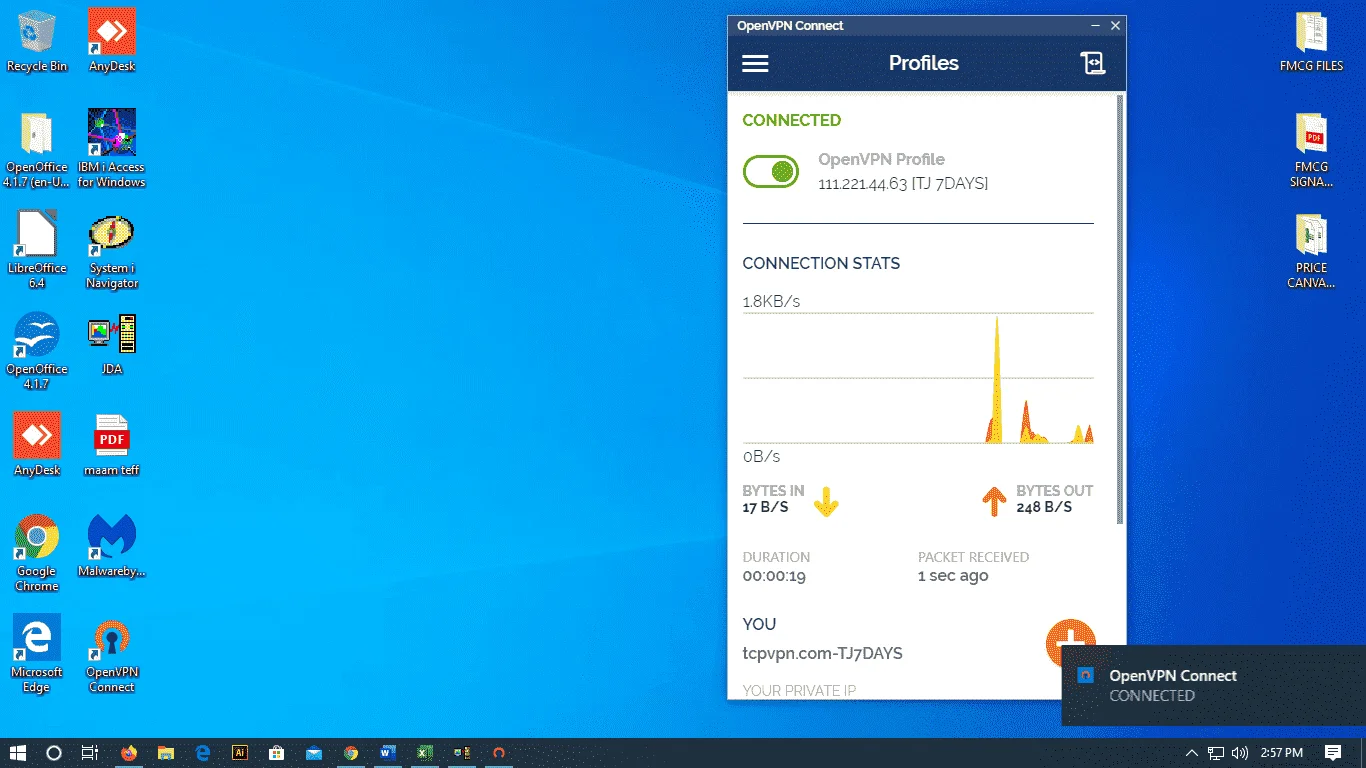
Task: Select the IBM i Access for Windows icon
Action: (112, 148)
